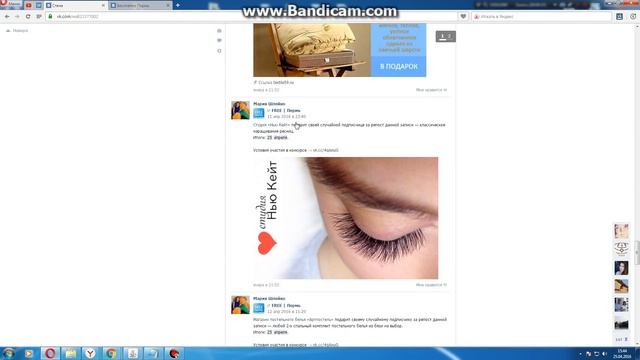Open author name link on eyelash post
The width and height of the screenshot is (640, 360).
click(x=269, y=104)
